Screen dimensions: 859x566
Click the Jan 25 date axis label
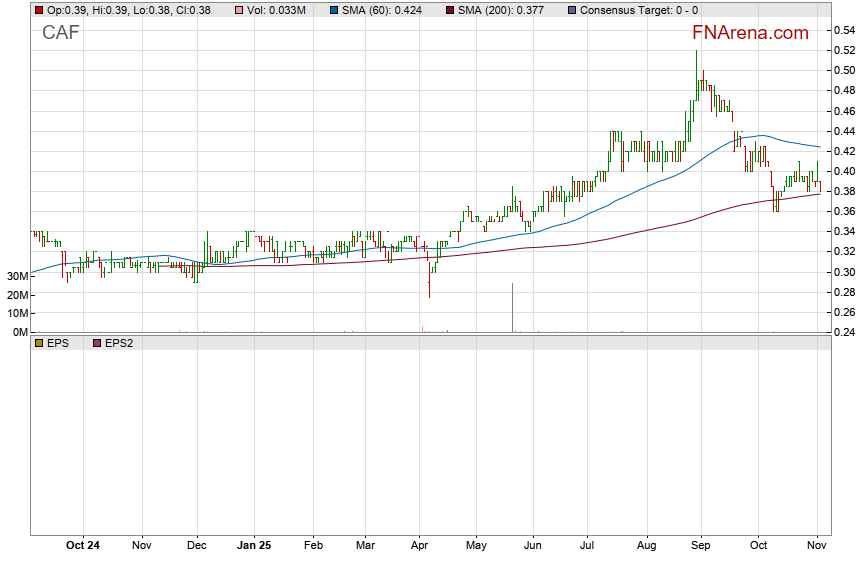point(253,546)
